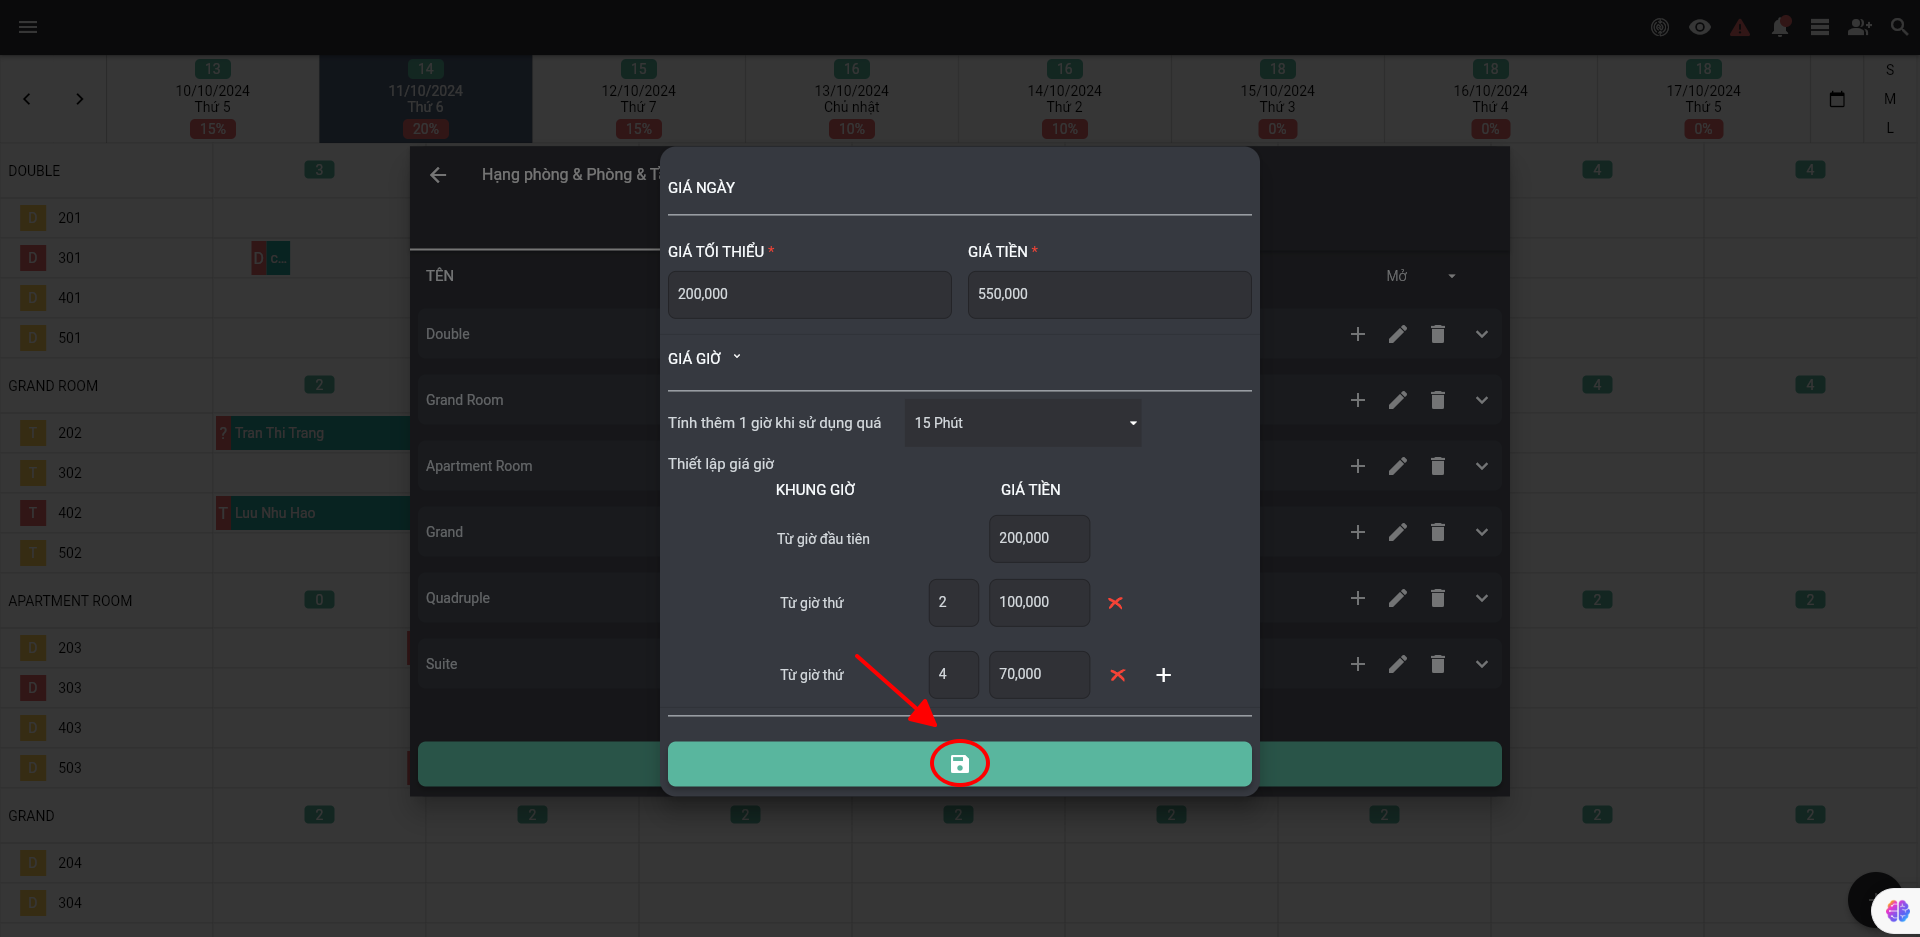Screen dimensions: 1920x937
Task: Save the price settings with disk icon
Action: pos(959,764)
